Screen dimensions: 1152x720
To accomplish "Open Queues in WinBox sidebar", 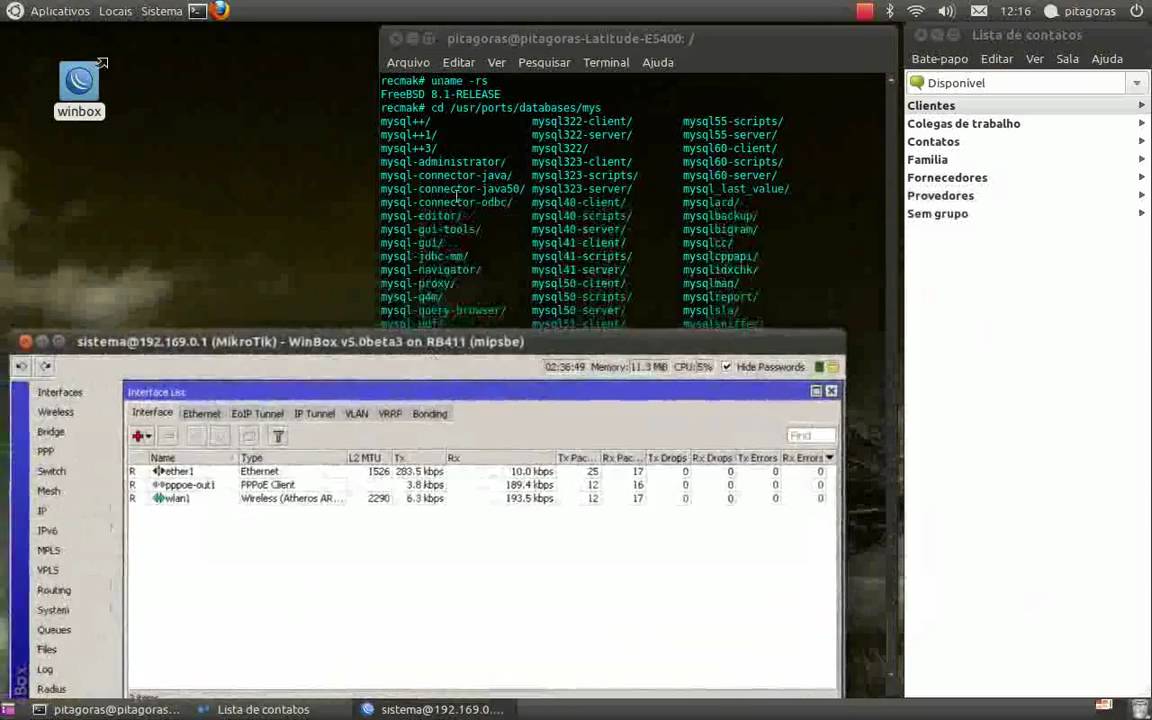I will [x=54, y=630].
